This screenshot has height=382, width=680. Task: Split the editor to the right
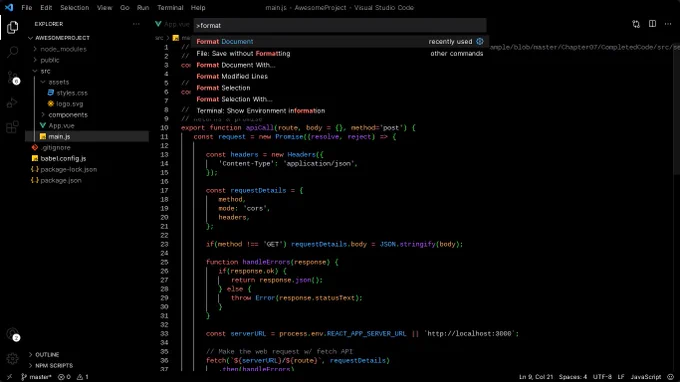(x=652, y=24)
